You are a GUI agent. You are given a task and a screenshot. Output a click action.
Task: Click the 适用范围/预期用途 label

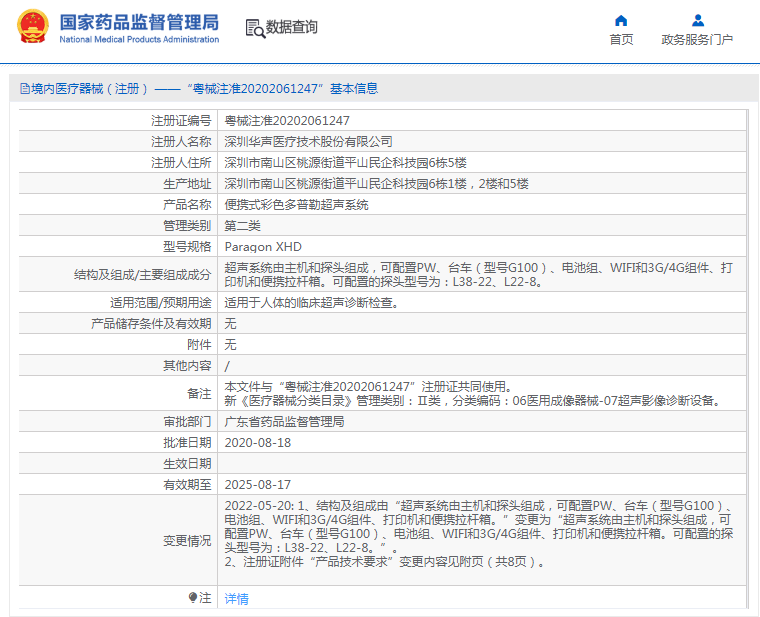click(160, 302)
